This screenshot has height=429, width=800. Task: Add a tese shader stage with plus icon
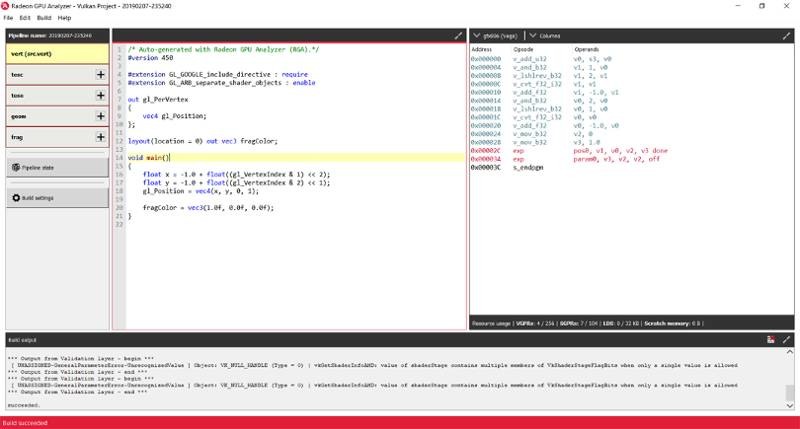101,96
